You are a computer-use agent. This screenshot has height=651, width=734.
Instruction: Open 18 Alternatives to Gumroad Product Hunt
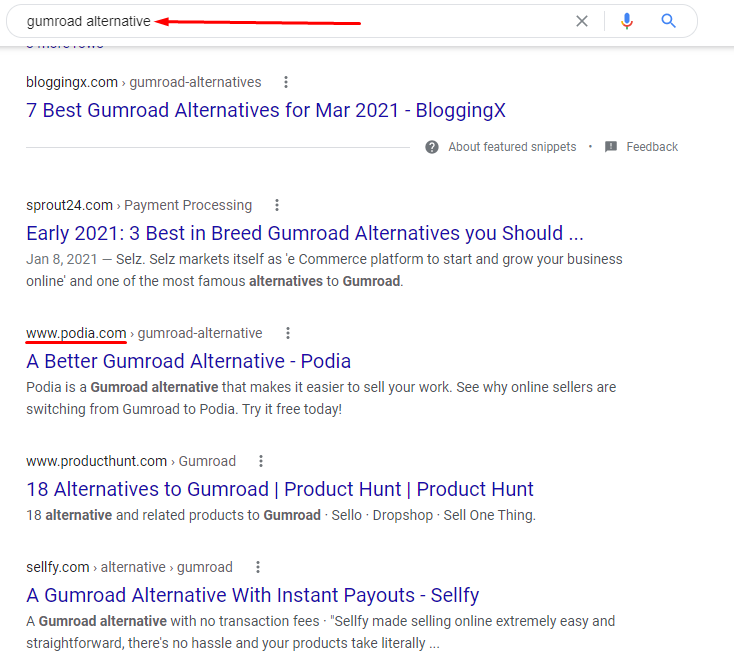[280, 490]
